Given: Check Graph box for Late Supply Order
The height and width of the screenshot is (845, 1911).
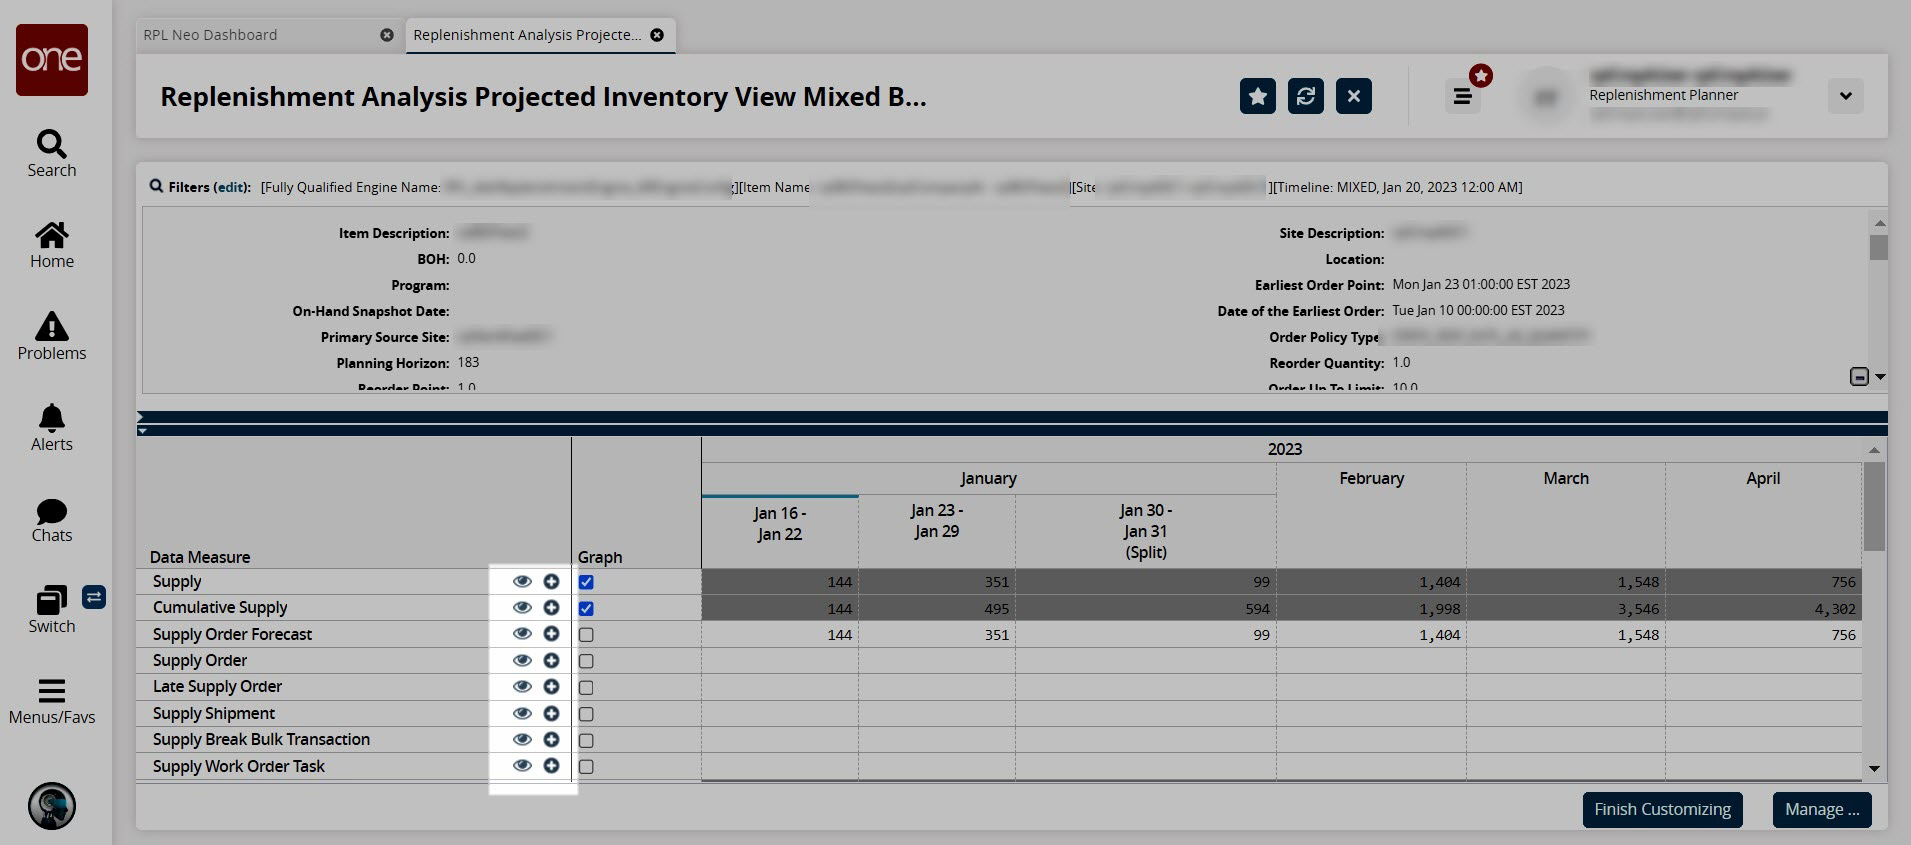Looking at the screenshot, I should 586,687.
